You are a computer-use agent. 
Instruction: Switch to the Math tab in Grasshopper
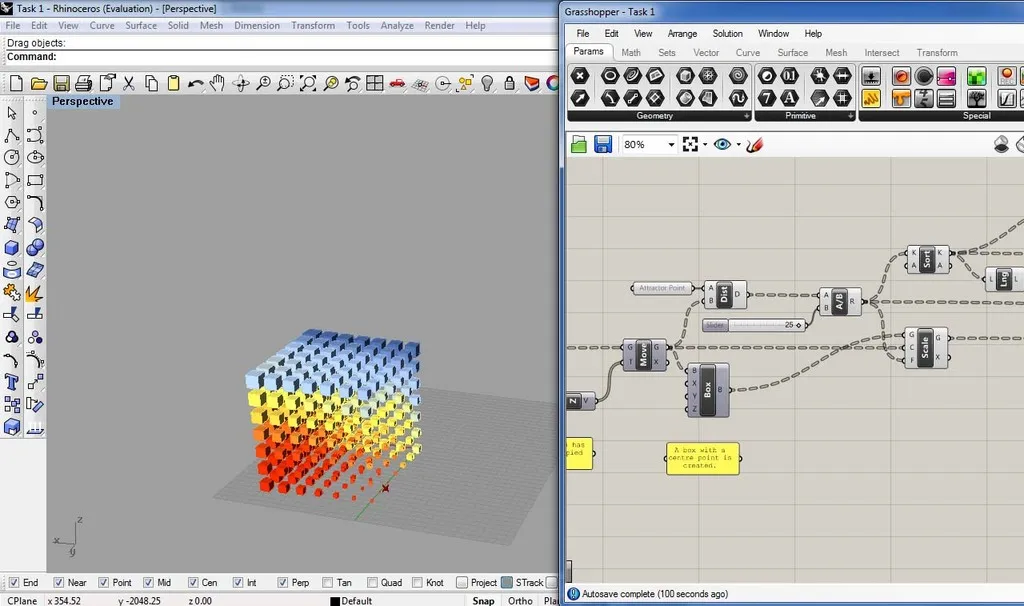coord(631,52)
